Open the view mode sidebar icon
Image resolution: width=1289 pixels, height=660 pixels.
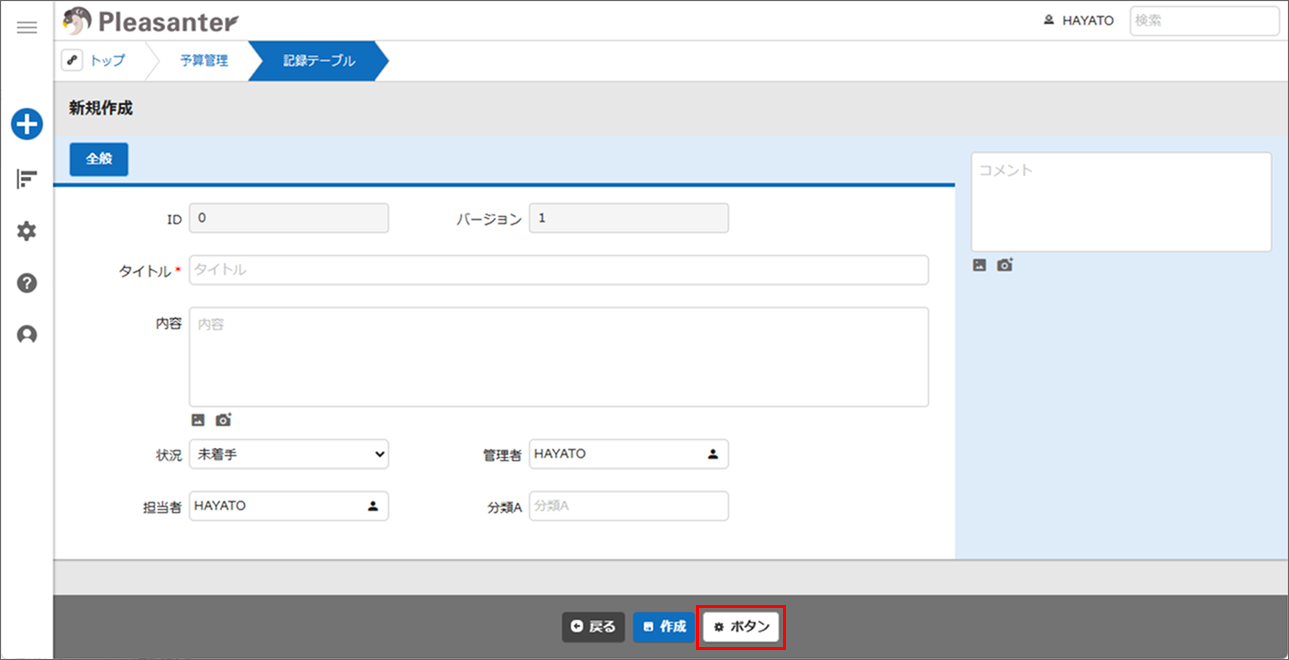[x=27, y=179]
